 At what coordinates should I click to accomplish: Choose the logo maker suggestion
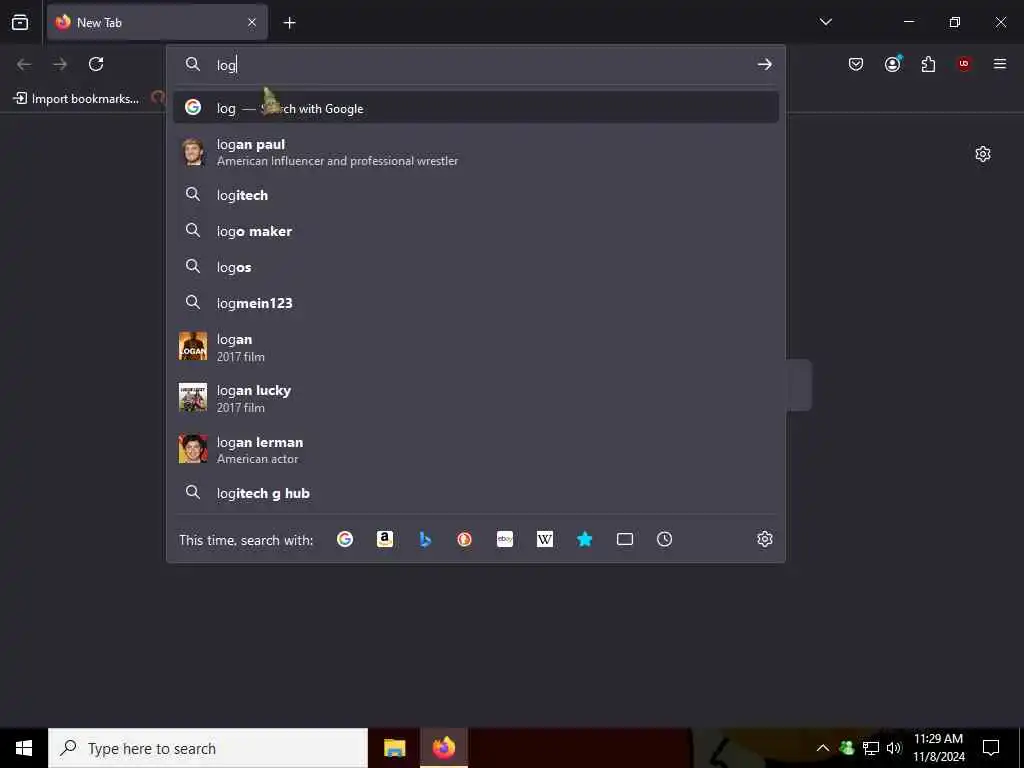pyautogui.click(x=475, y=231)
